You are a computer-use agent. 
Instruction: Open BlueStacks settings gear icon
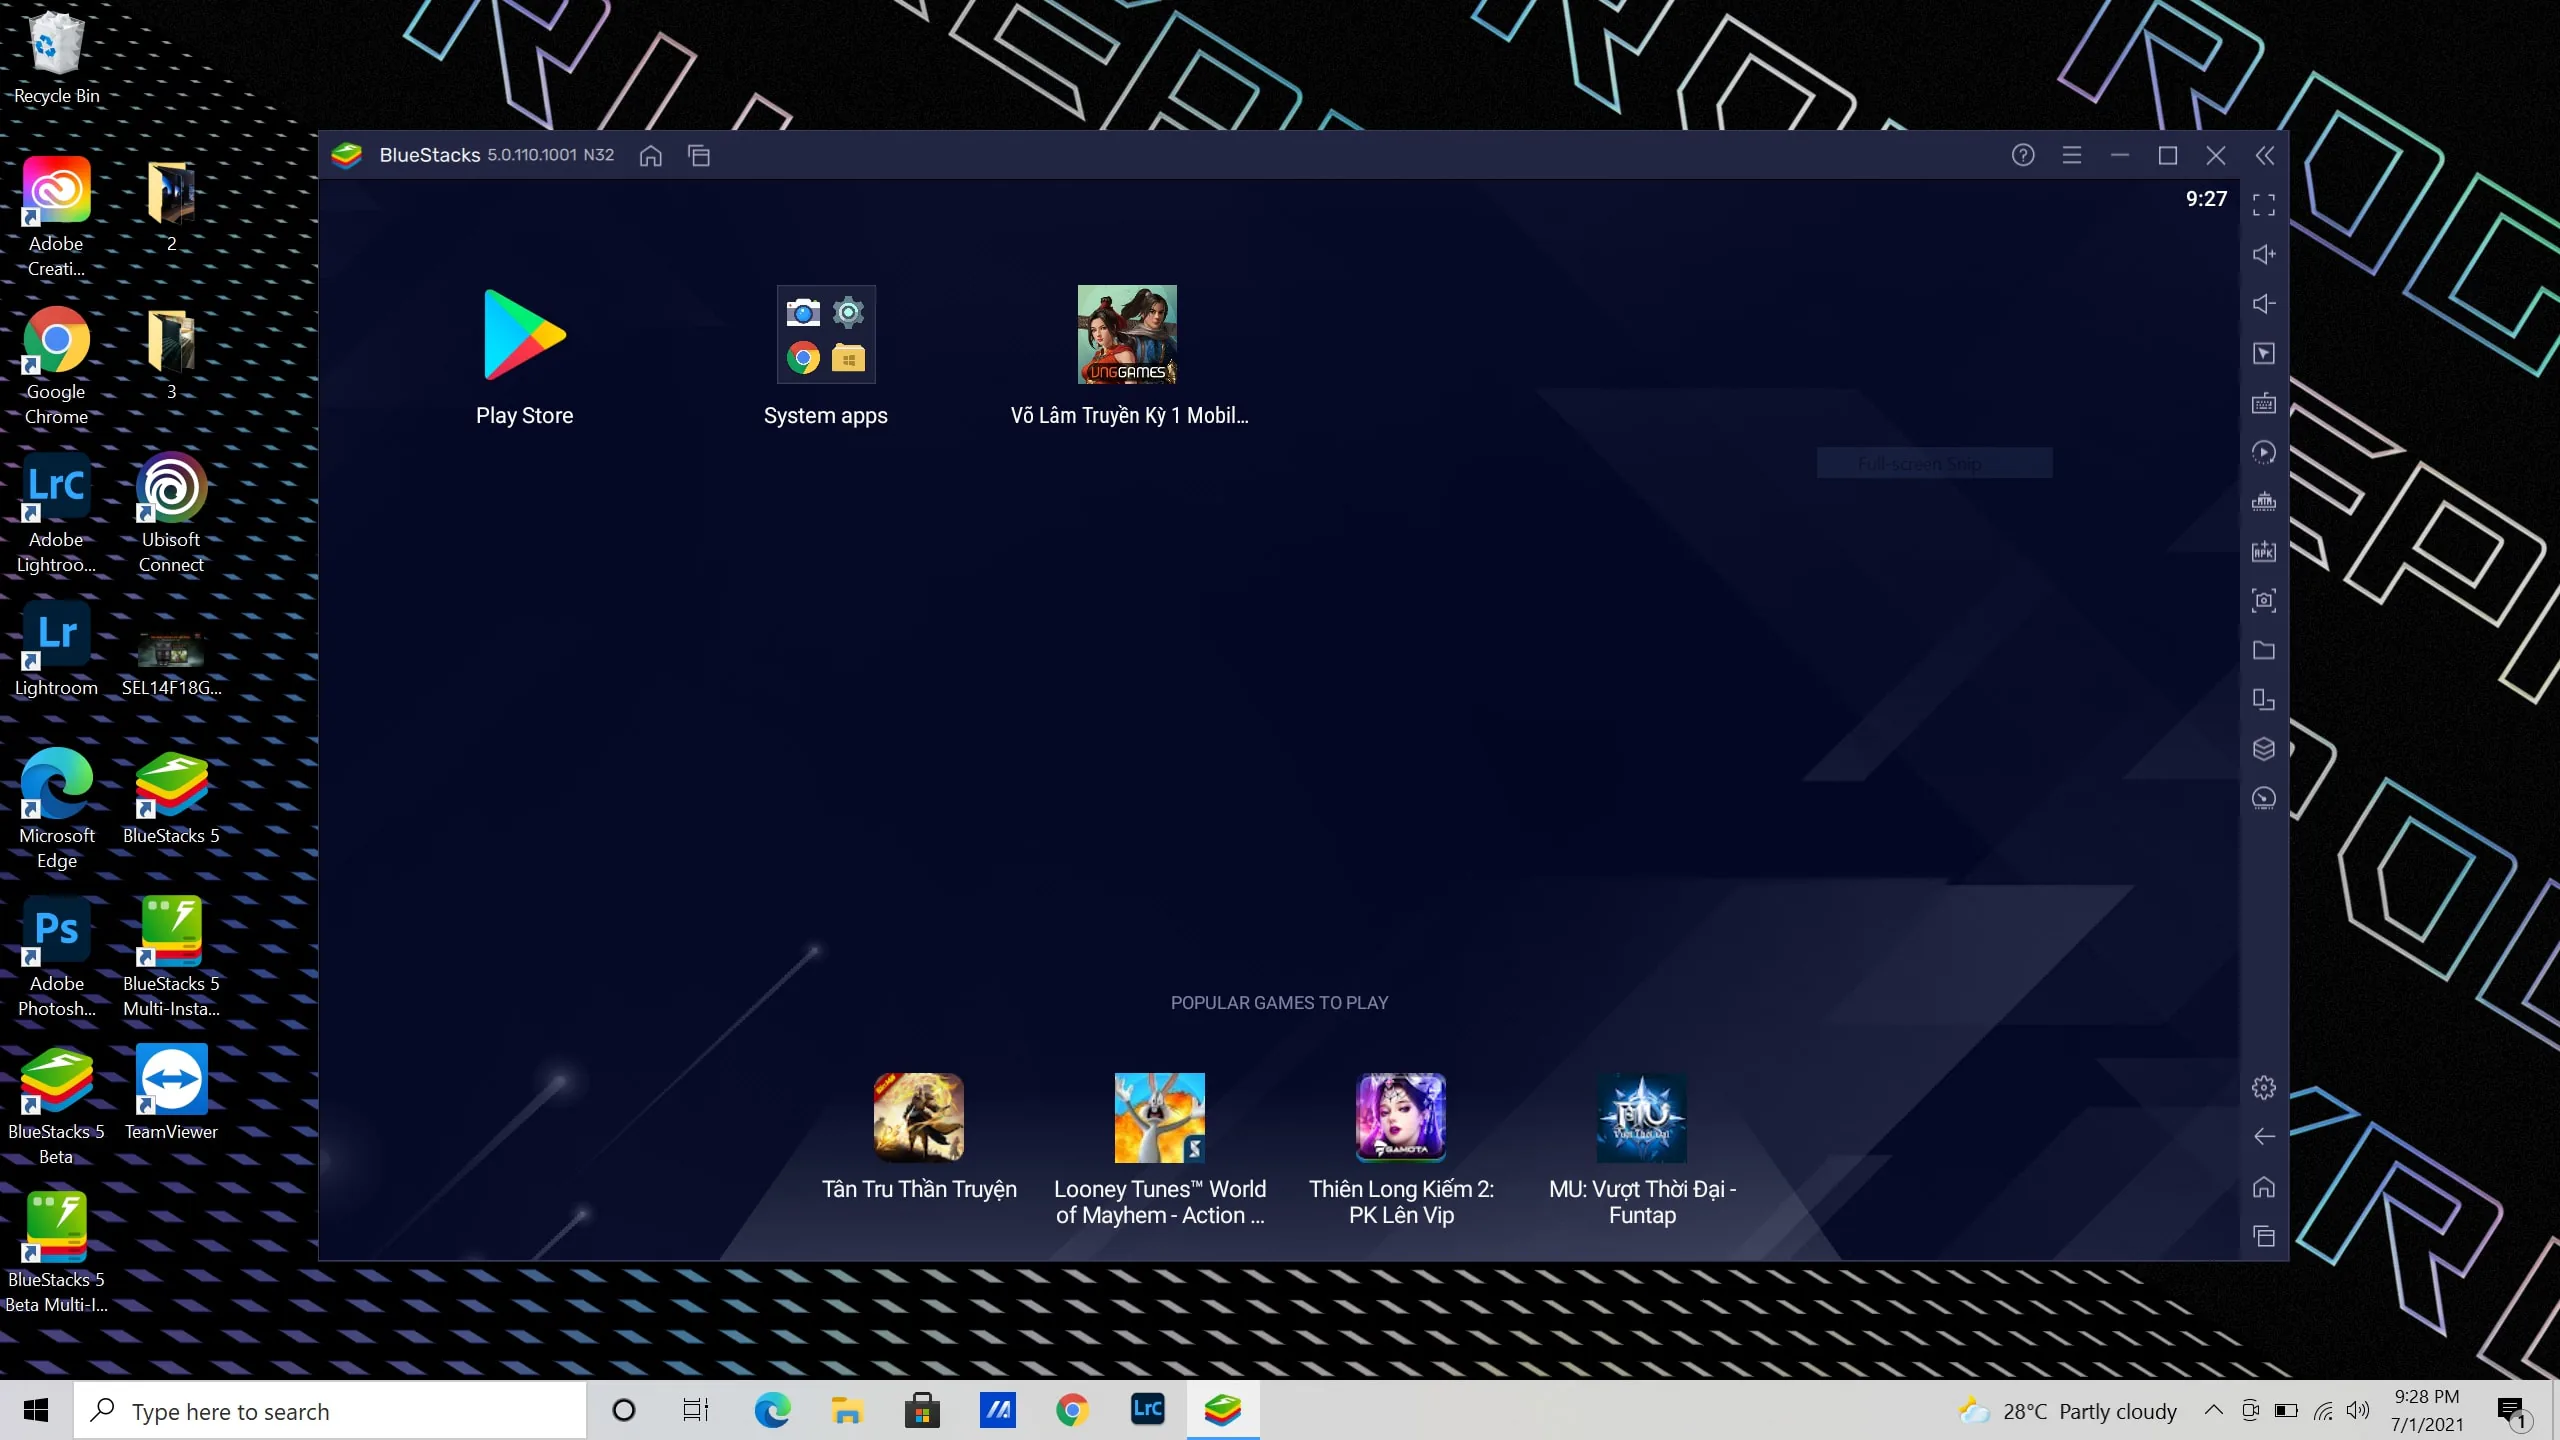click(x=2264, y=1087)
